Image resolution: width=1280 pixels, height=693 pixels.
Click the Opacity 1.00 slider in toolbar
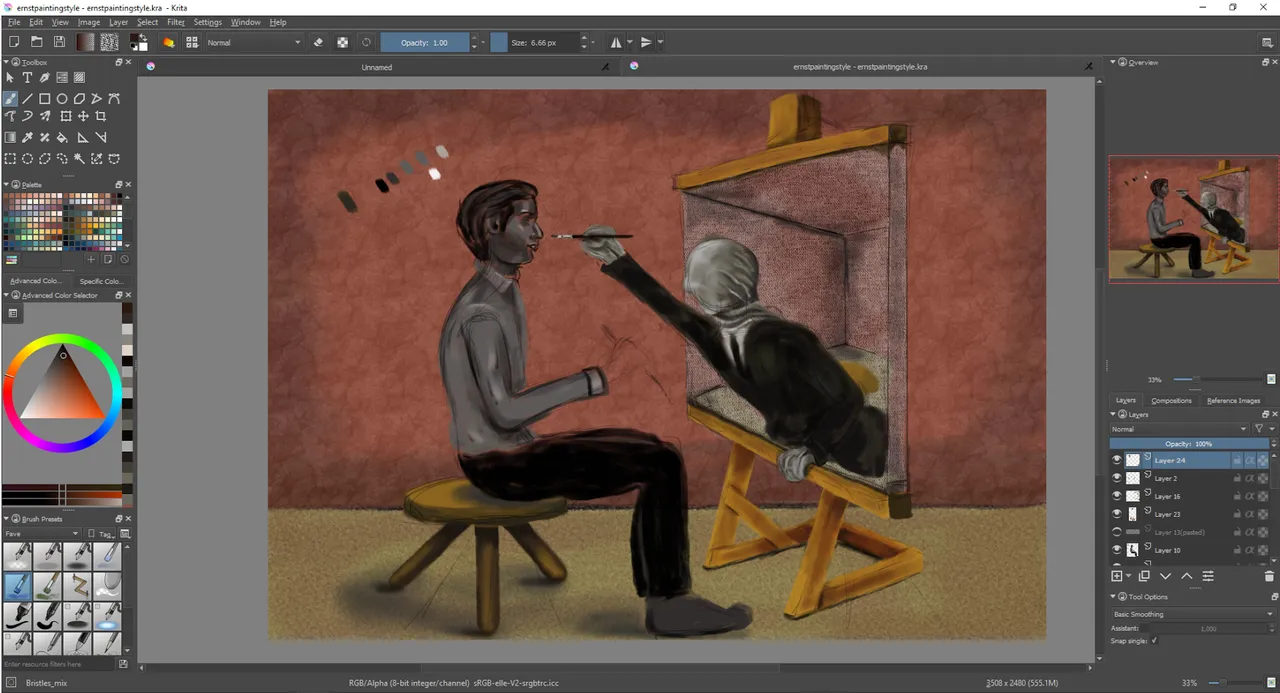[x=425, y=42]
